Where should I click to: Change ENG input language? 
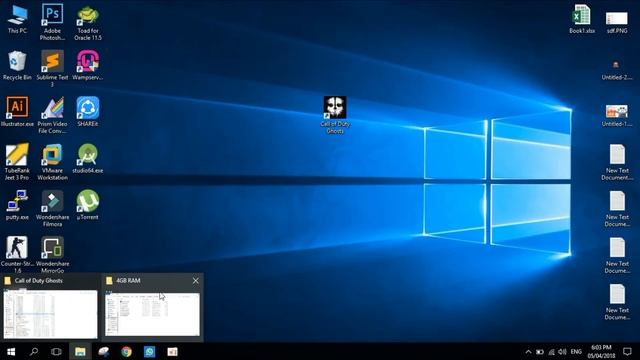point(576,352)
